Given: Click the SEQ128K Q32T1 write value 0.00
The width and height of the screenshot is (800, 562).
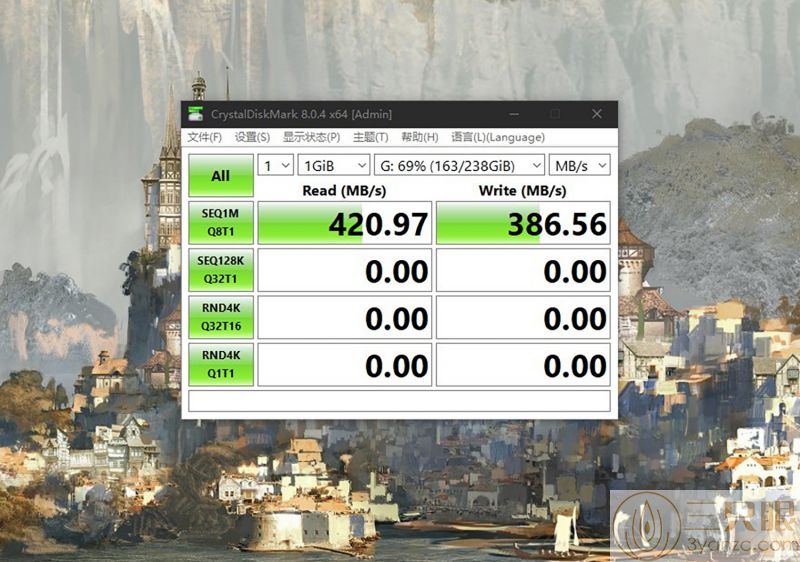Looking at the screenshot, I should (x=523, y=270).
